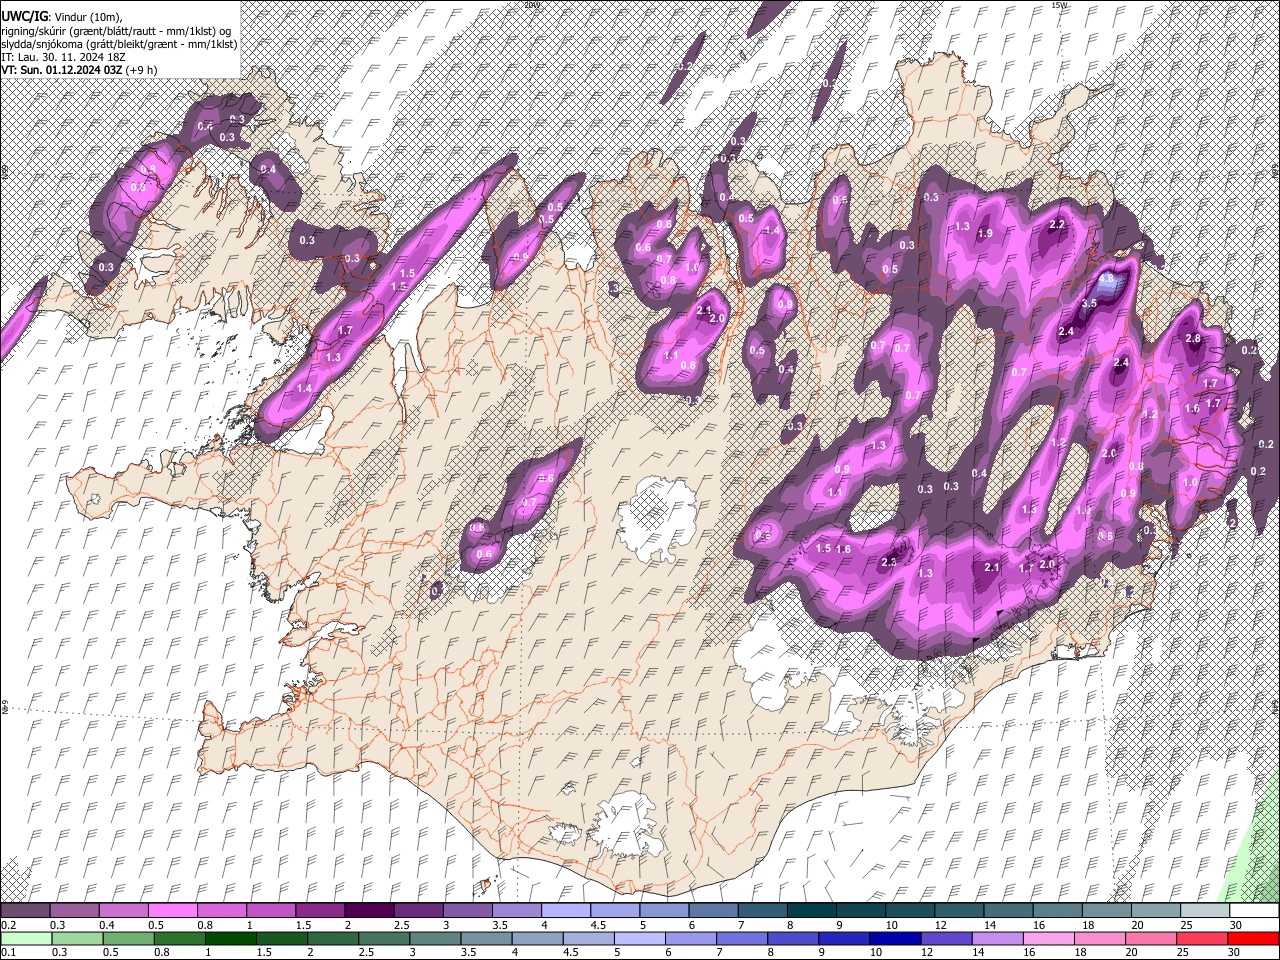
Task: Click the 3.5 label in the upper legend row
Action: tap(499, 925)
